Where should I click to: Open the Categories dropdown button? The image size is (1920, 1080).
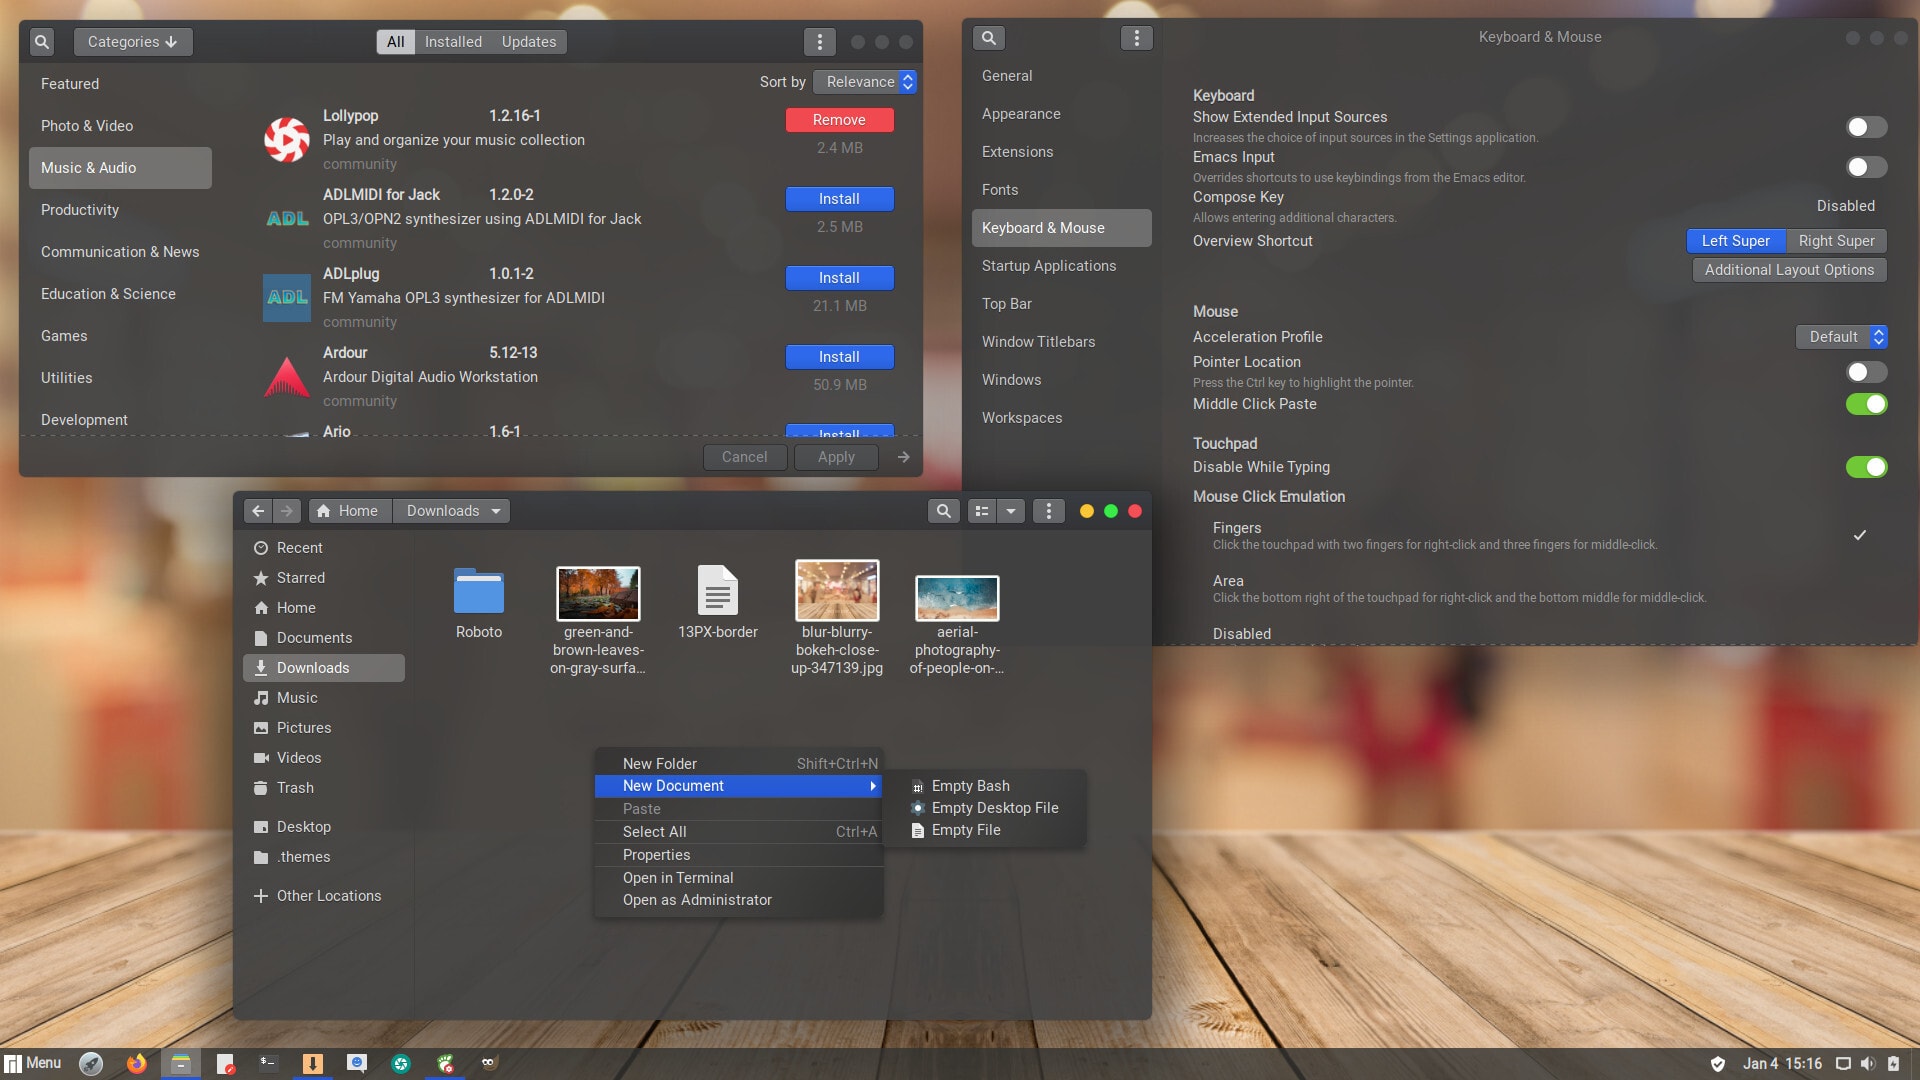coord(132,42)
